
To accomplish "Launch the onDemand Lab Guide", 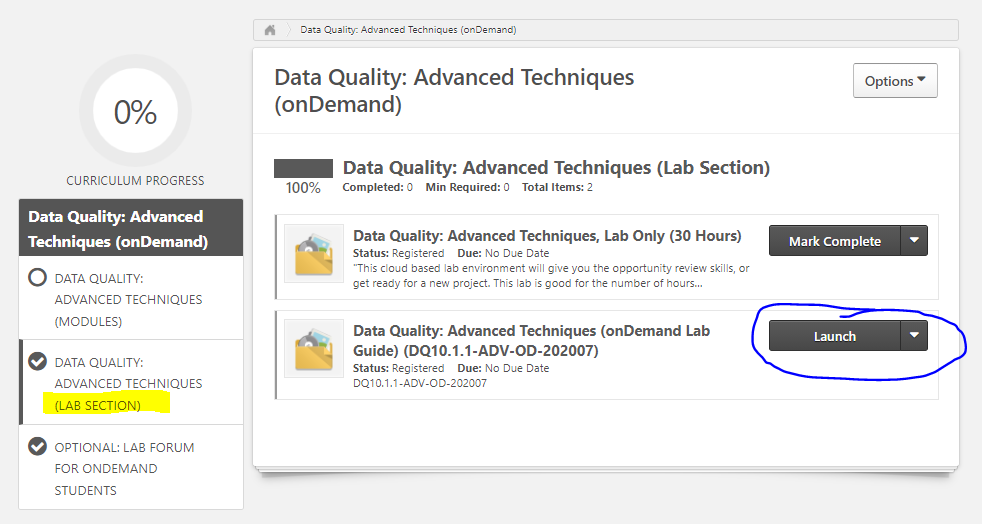I will [x=834, y=336].
